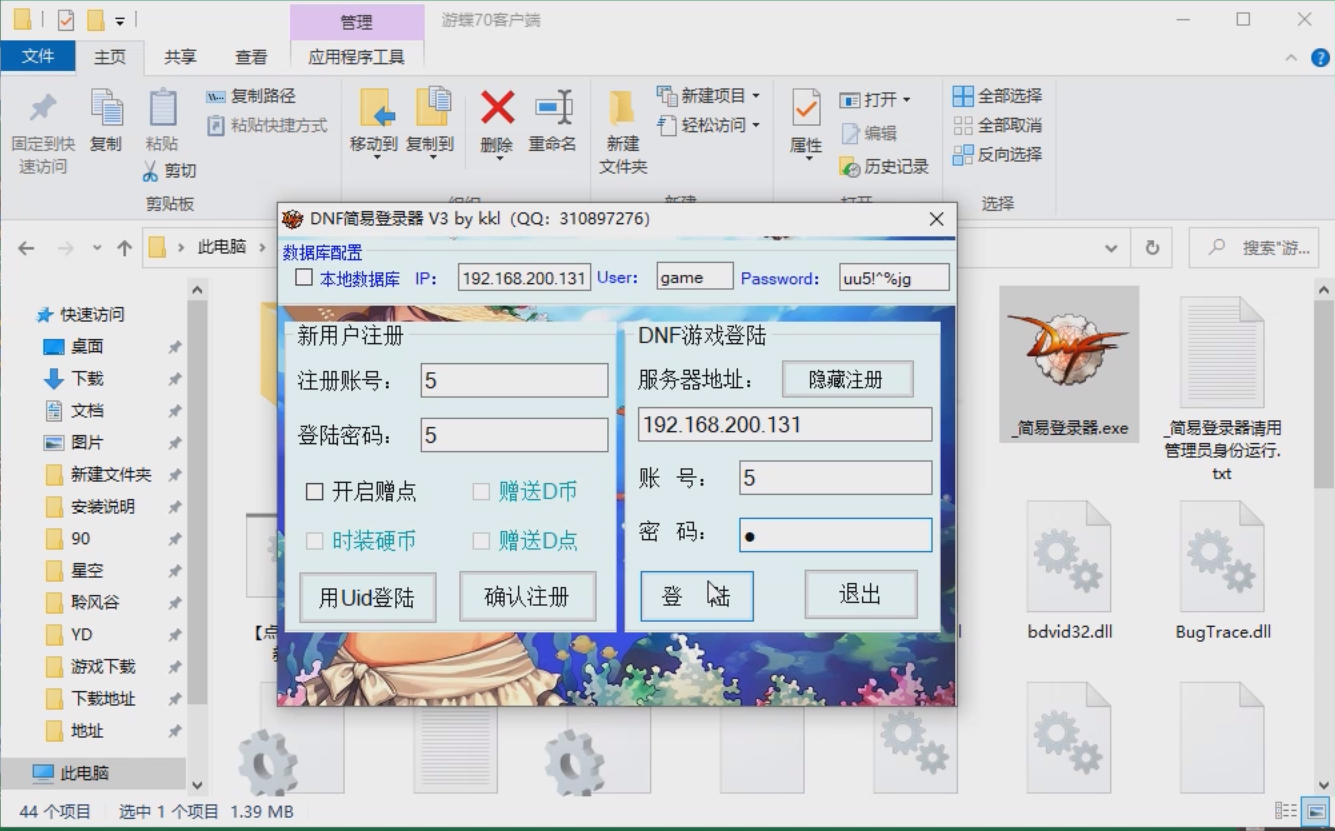Click the 登陆 button
This screenshot has width=1335, height=831.
click(697, 596)
